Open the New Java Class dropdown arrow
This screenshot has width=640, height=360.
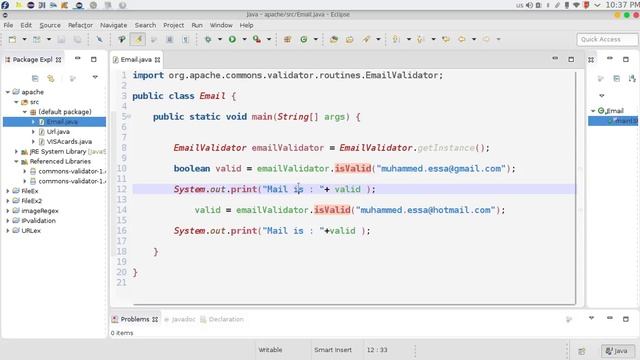(316, 40)
